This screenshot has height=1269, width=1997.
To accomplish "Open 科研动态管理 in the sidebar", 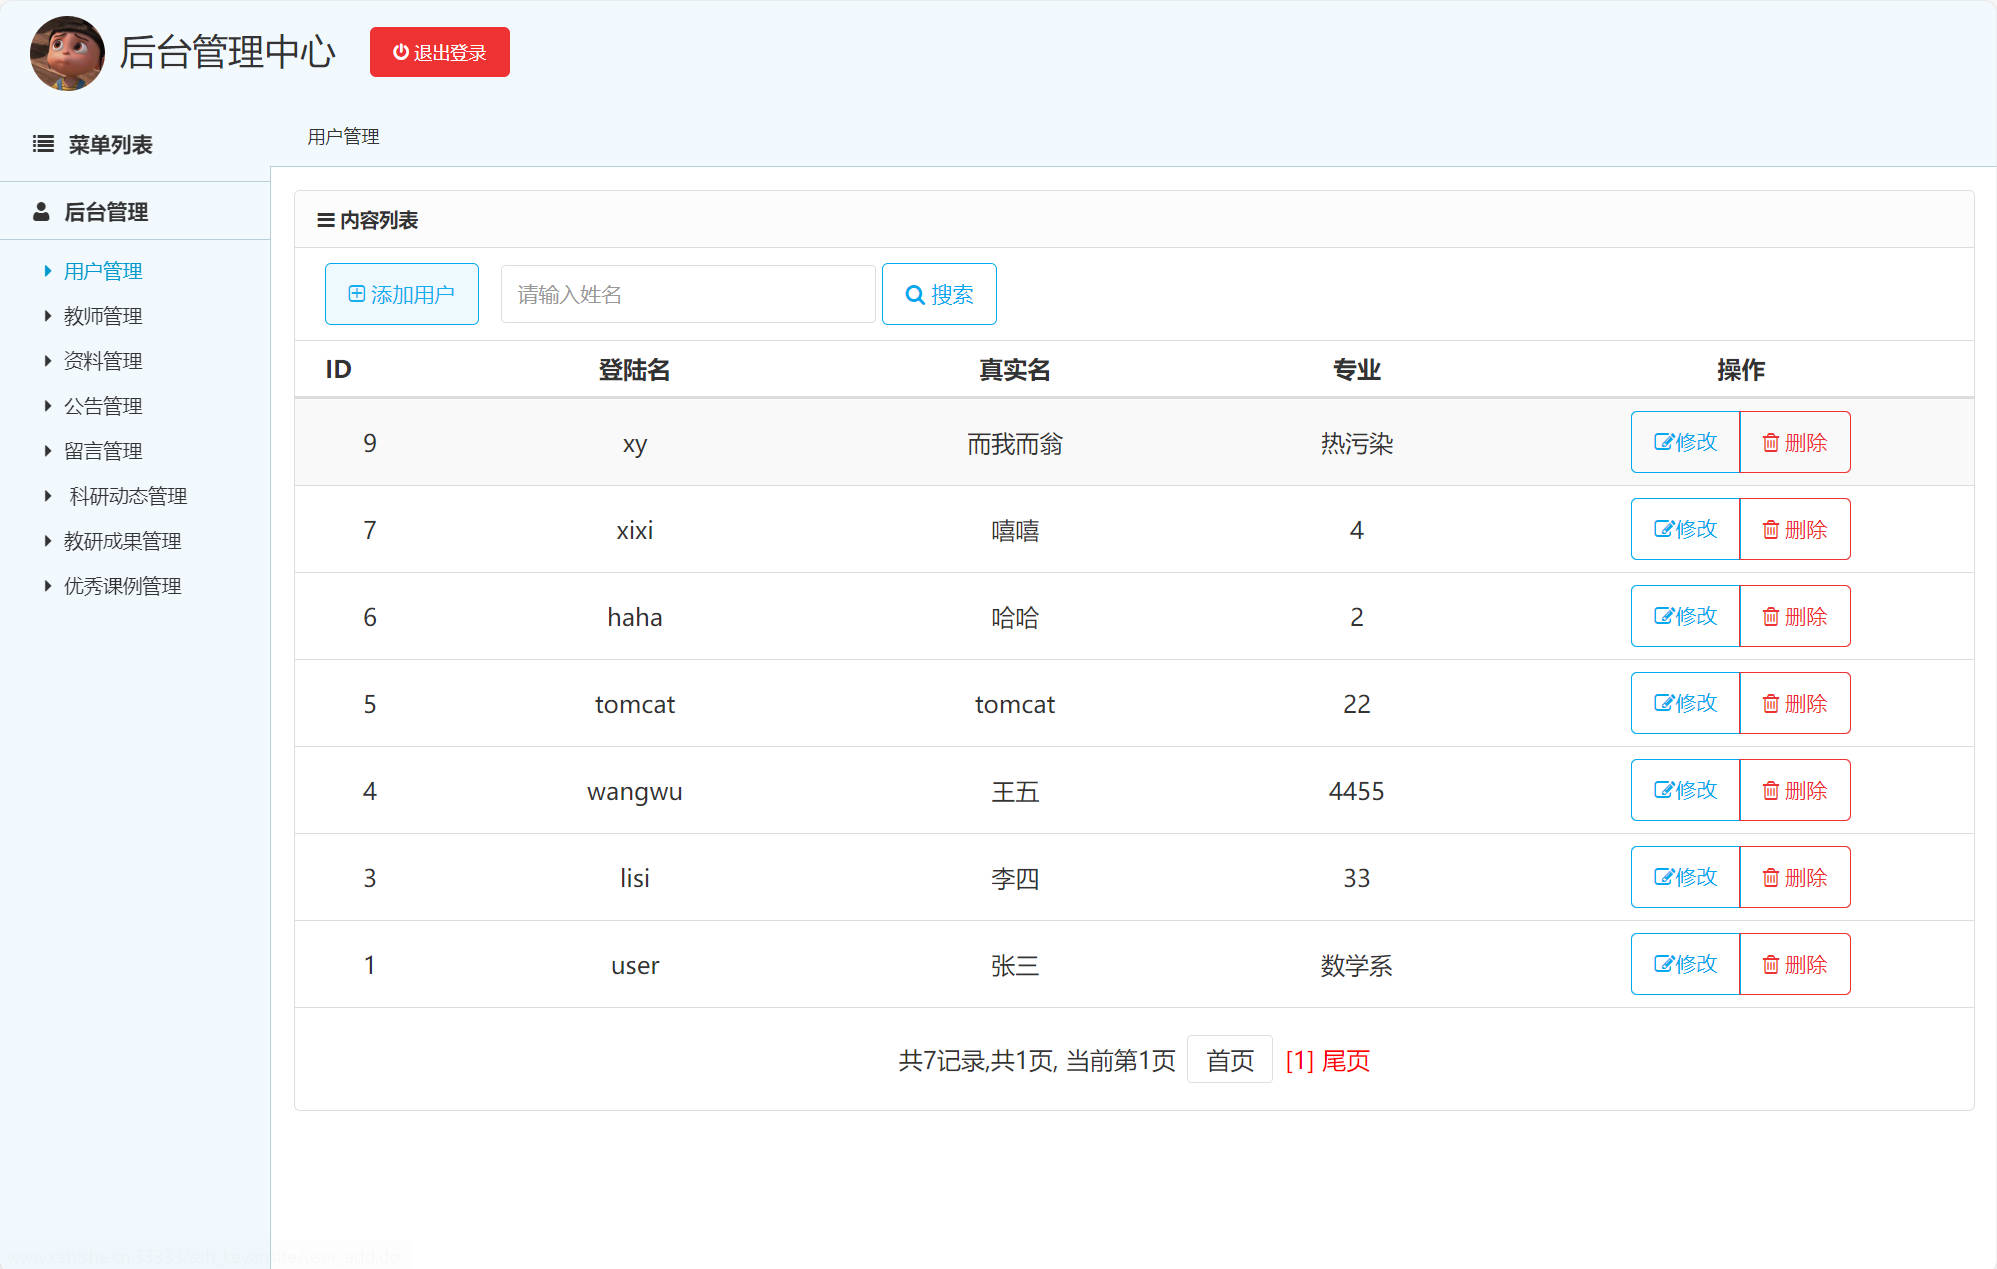I will (128, 496).
